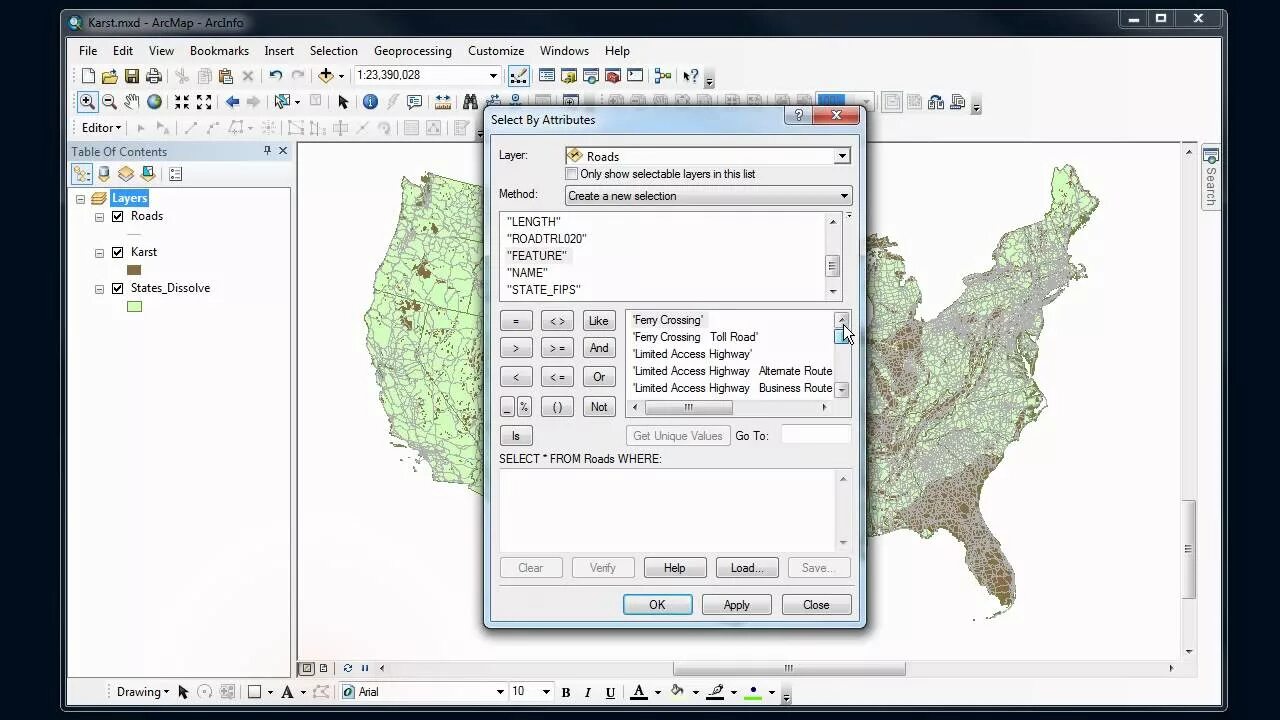Switch TOC to List By Source

pyautogui.click(x=104, y=174)
